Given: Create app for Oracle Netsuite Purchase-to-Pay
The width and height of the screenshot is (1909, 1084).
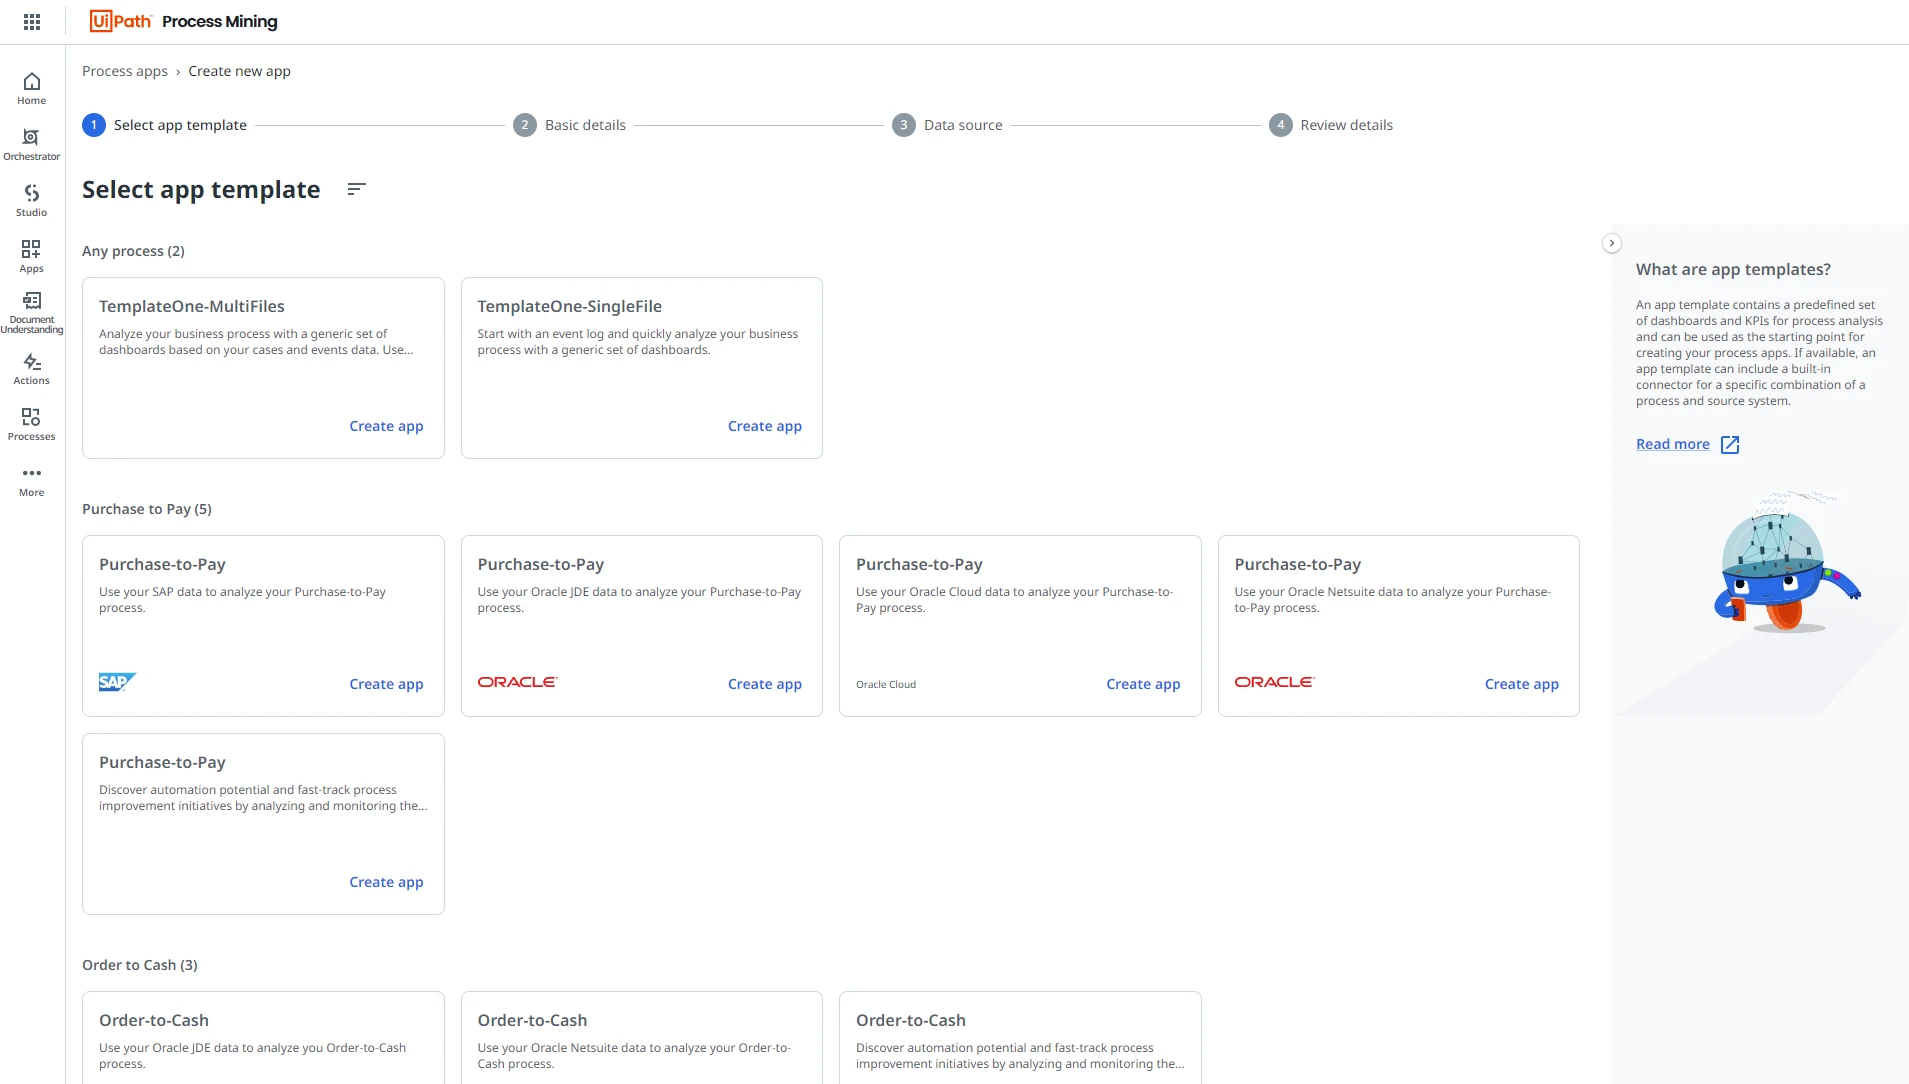Looking at the screenshot, I should pos(1522,684).
